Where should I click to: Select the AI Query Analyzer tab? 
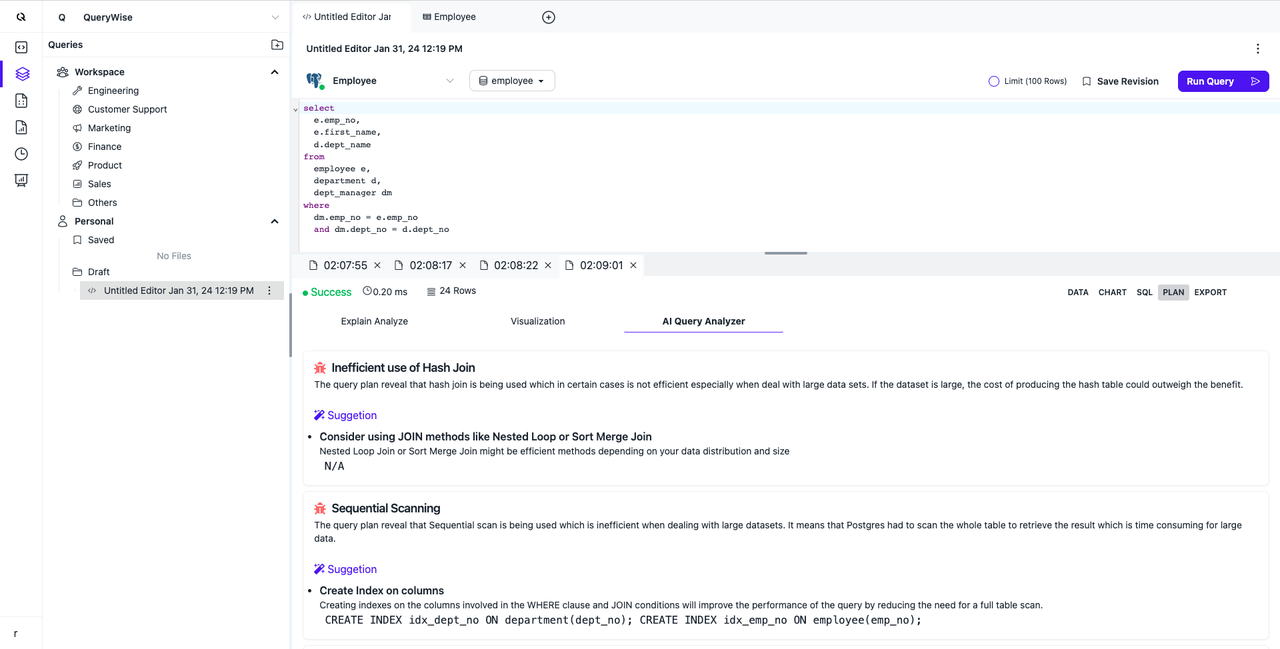[703, 321]
